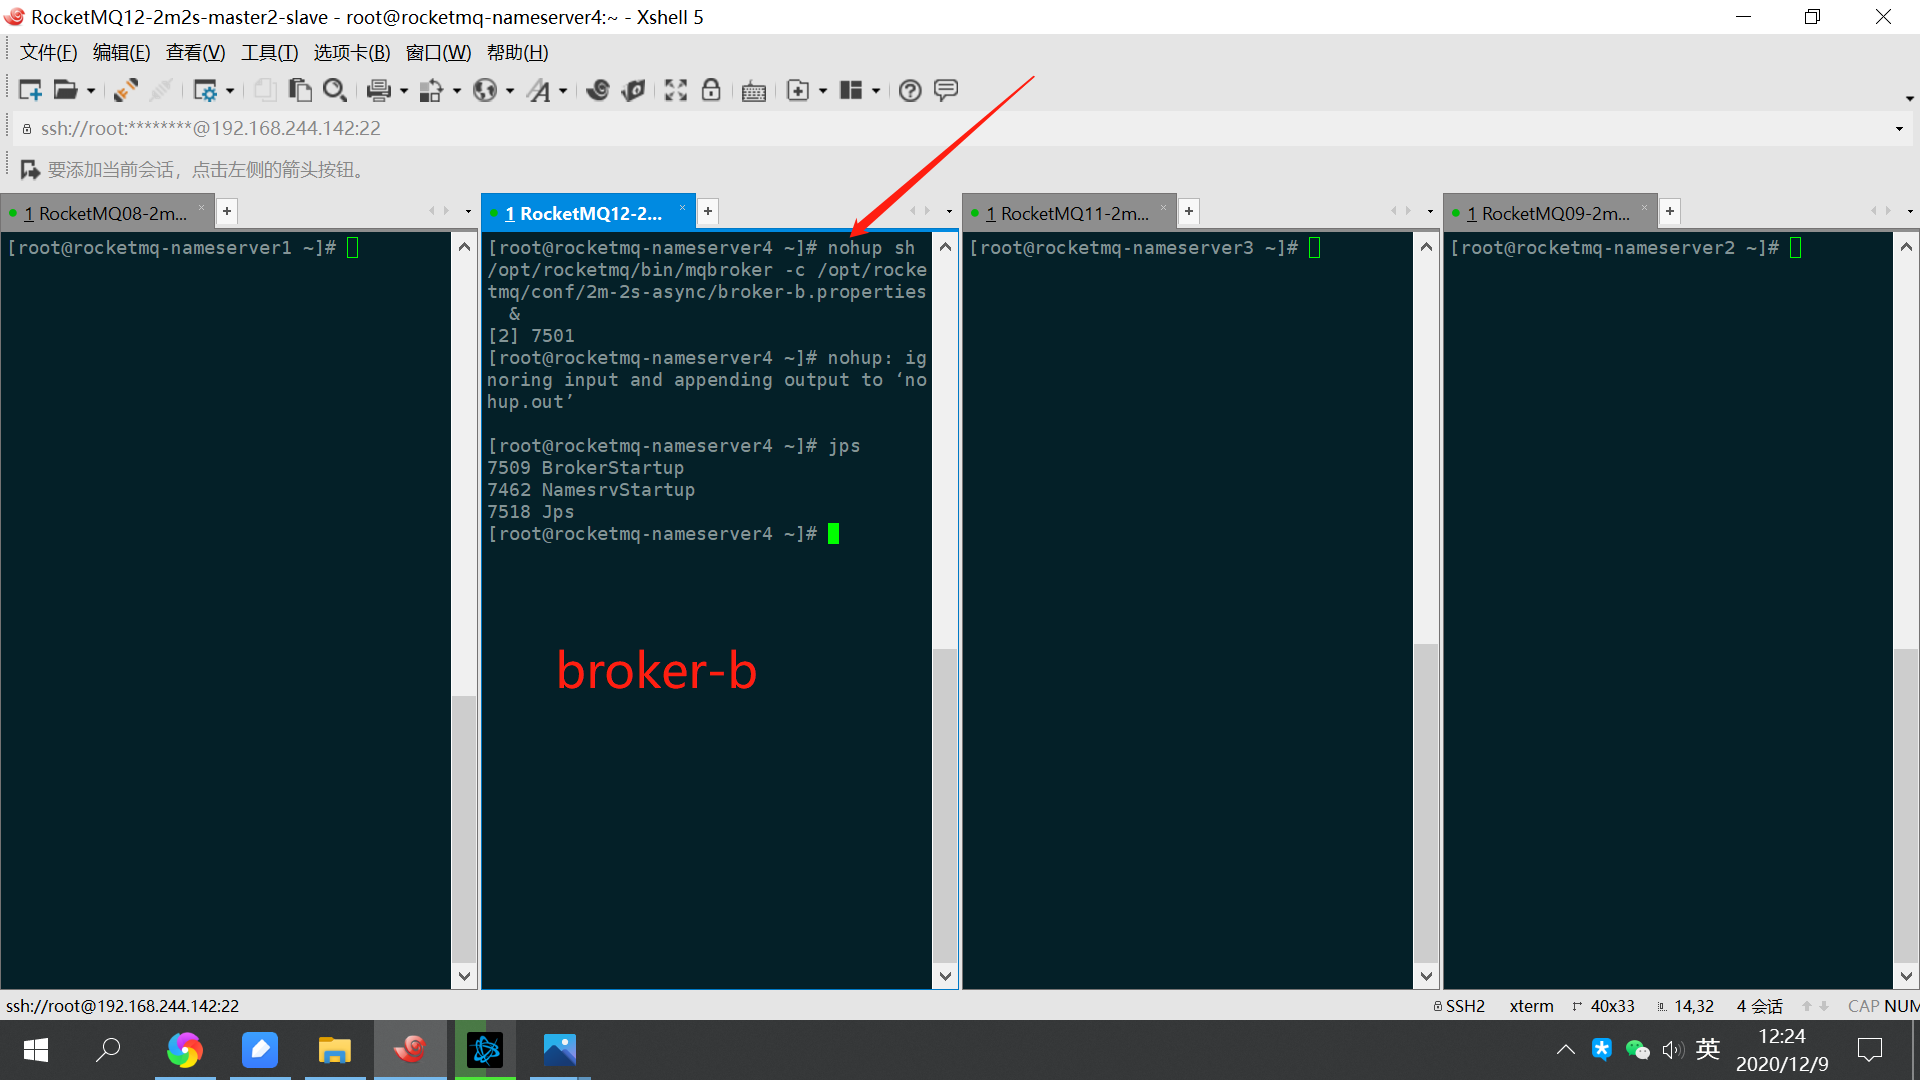The width and height of the screenshot is (1920, 1080).
Task: Open the 帮助(H) menu
Action: tap(517, 53)
